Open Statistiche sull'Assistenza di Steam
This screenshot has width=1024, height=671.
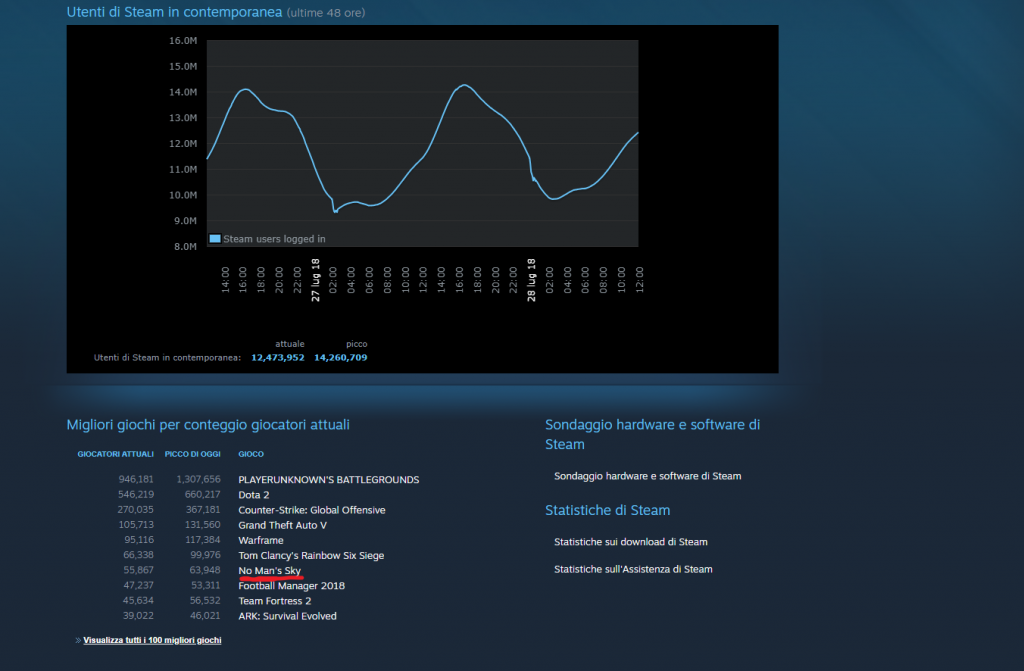[x=633, y=569]
